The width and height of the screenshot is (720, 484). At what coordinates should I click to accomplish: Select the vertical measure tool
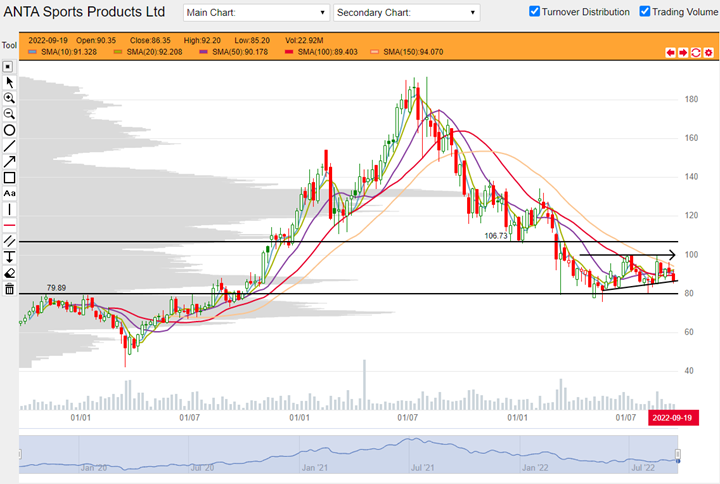pyautogui.click(x=9, y=257)
